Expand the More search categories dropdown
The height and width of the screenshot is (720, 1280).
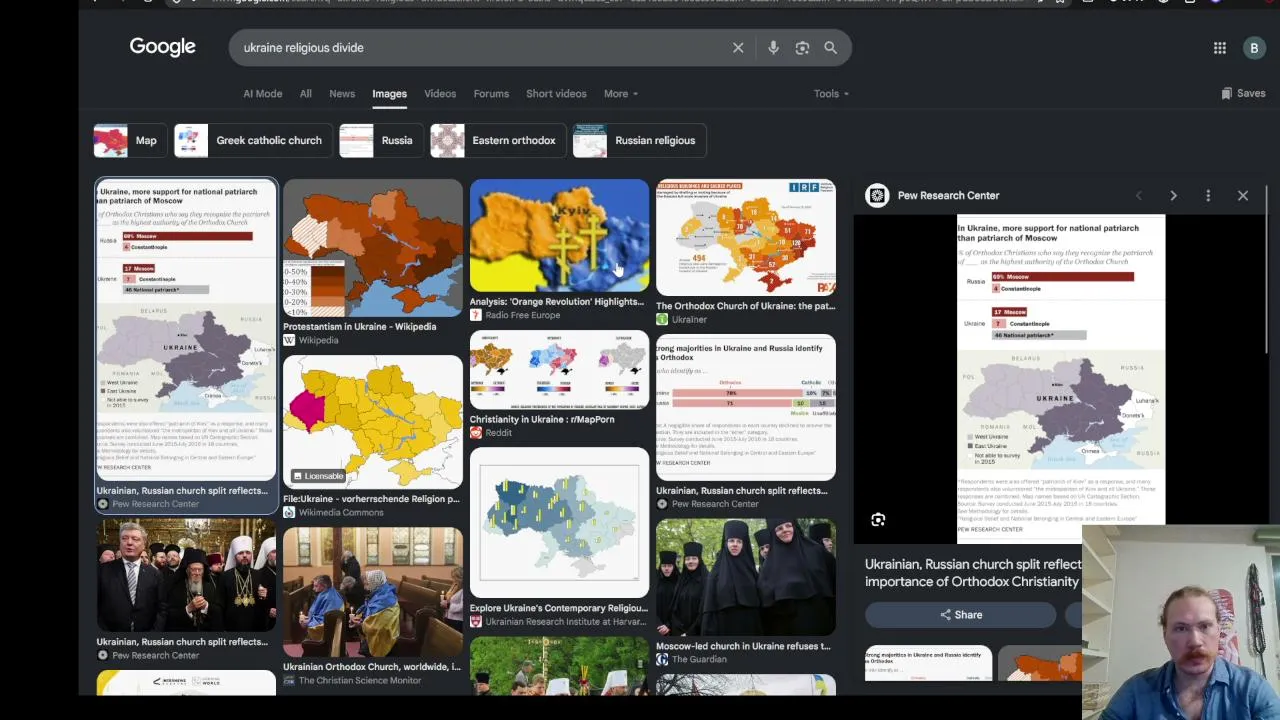[620, 94]
